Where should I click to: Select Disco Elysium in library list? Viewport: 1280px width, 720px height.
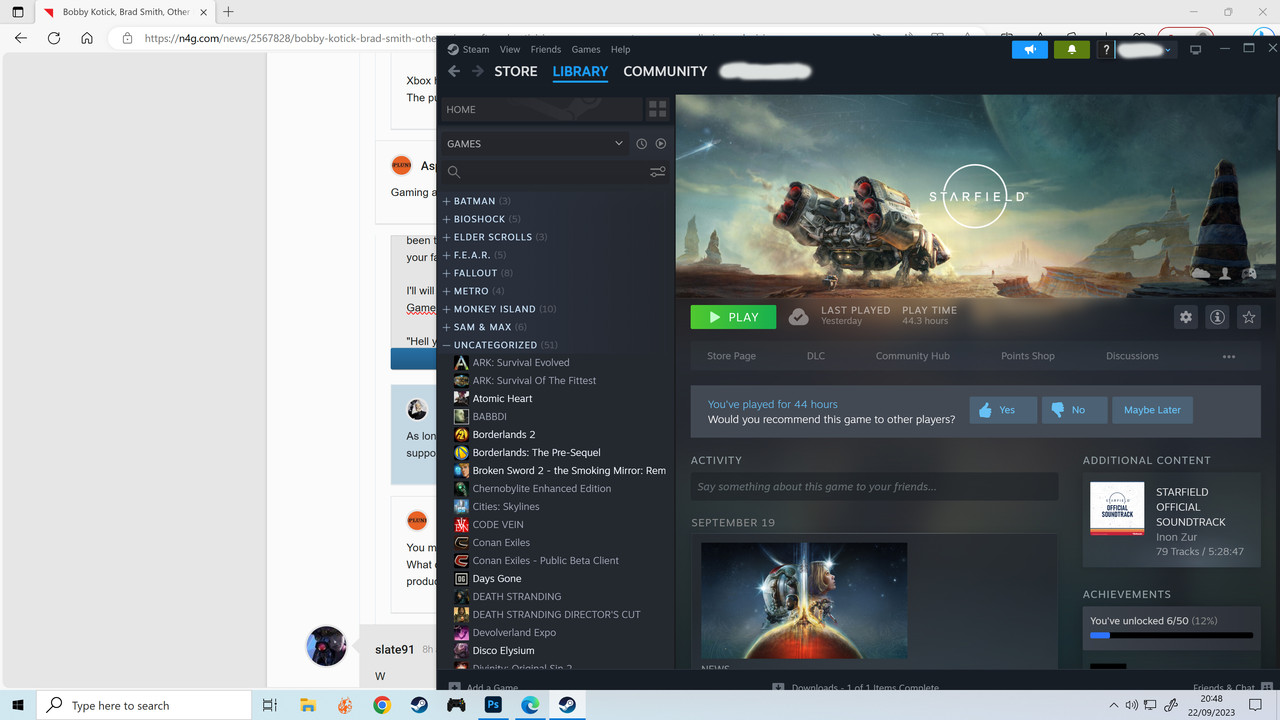point(503,651)
